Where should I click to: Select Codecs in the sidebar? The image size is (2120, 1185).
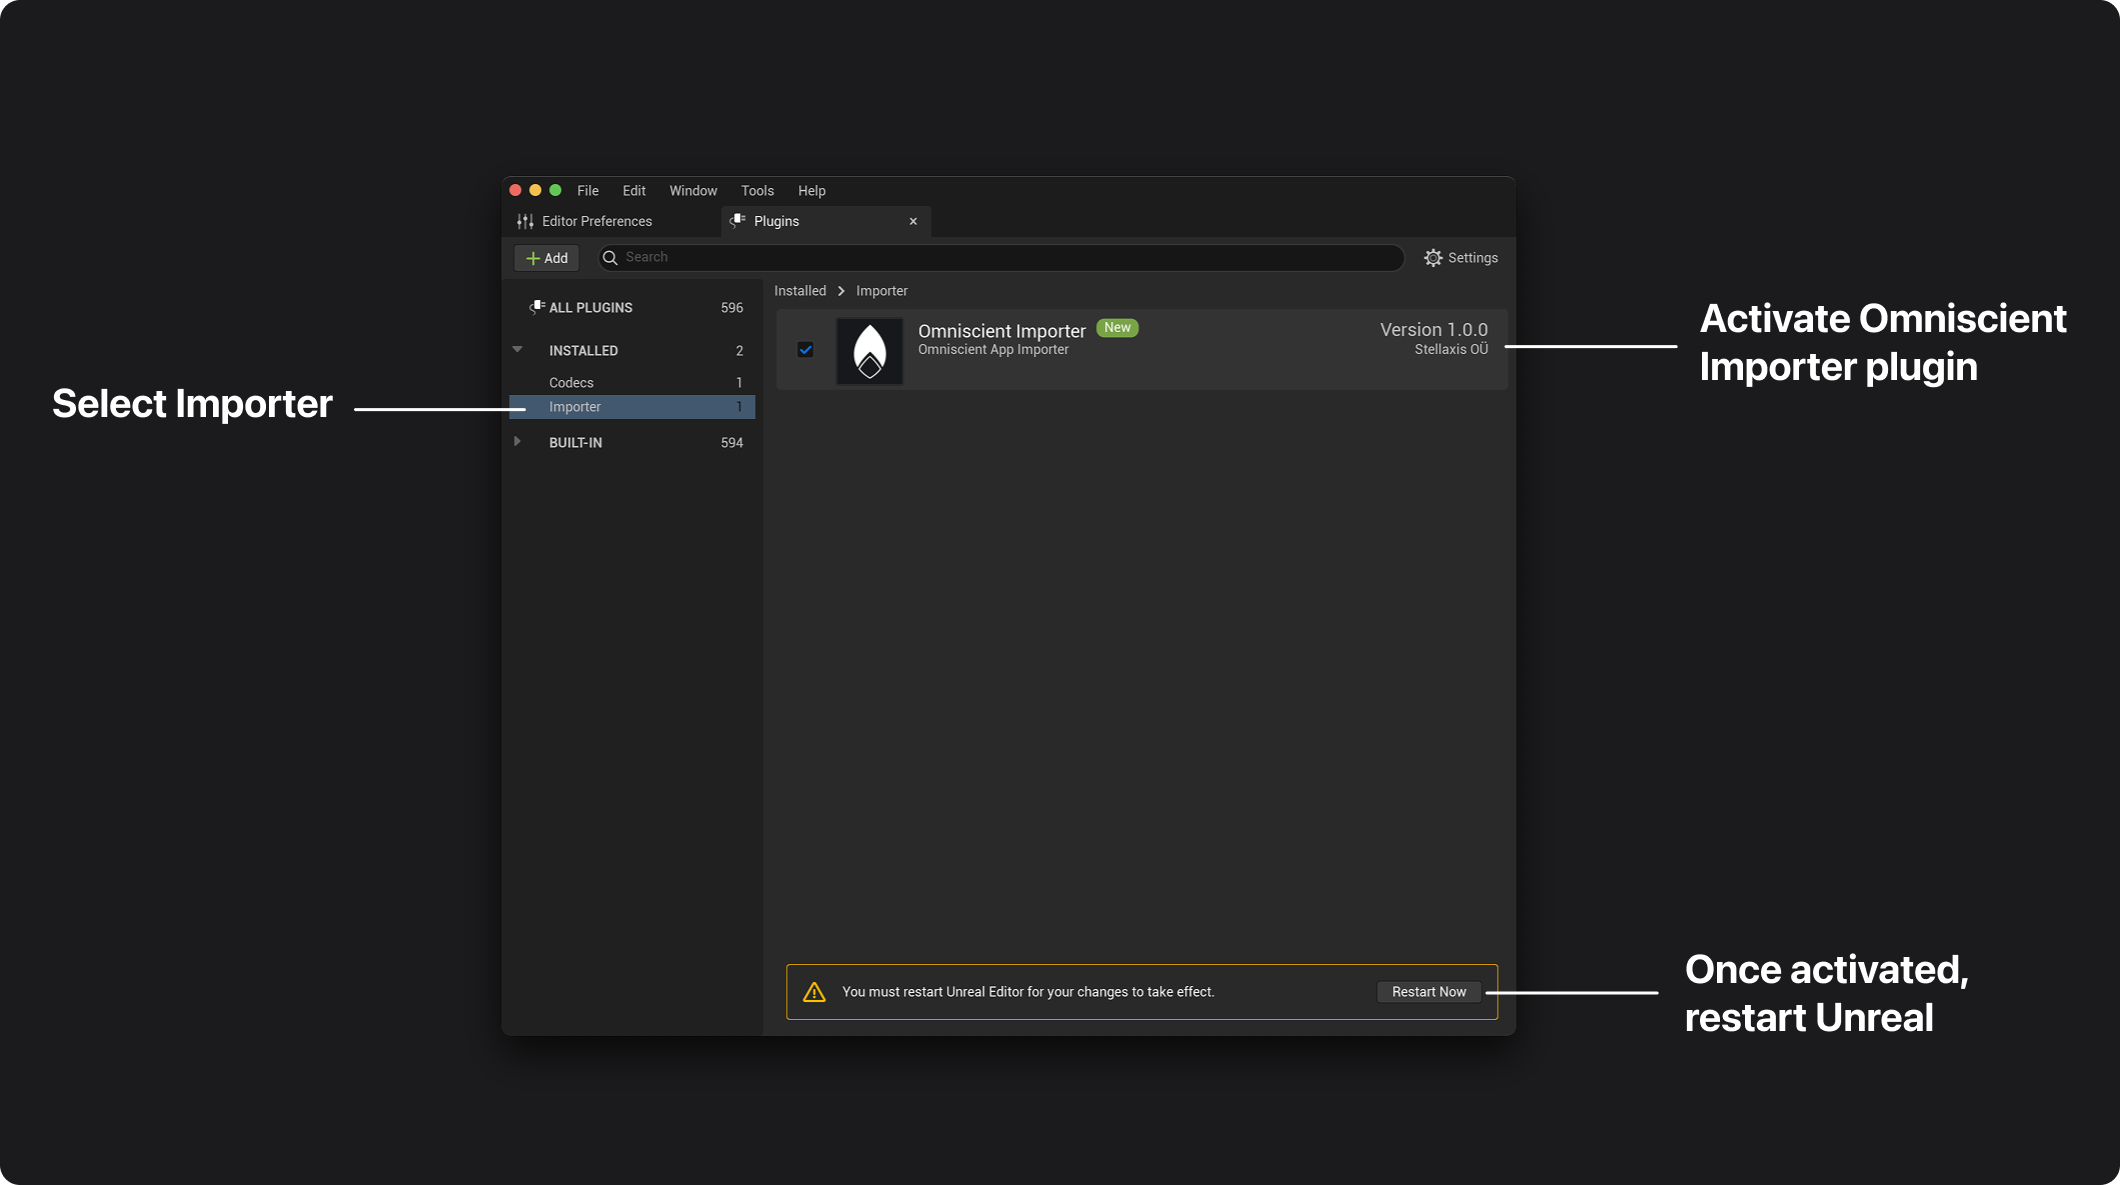pyautogui.click(x=571, y=382)
